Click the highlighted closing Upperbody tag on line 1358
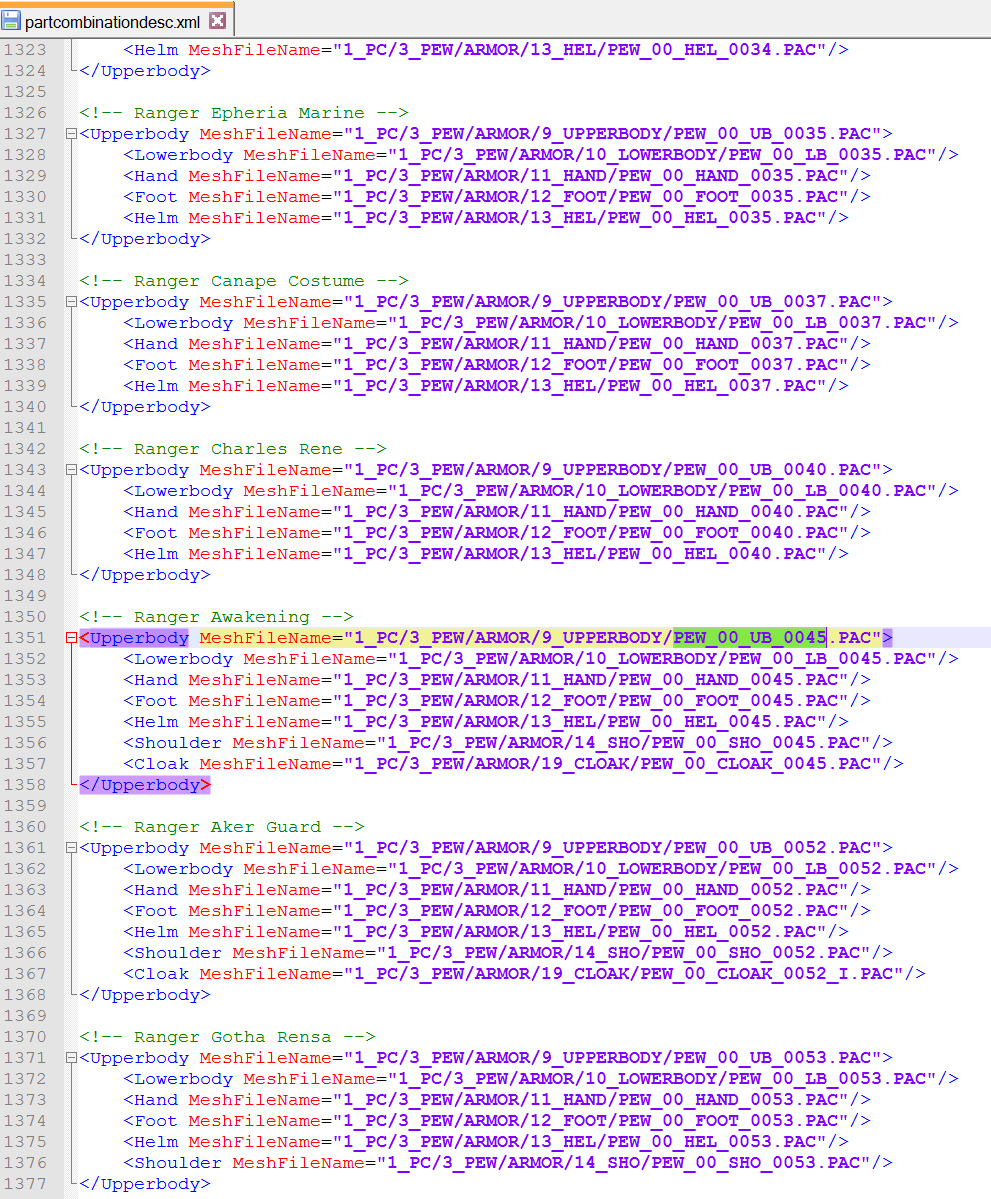The width and height of the screenshot is (991, 1199). (x=144, y=785)
